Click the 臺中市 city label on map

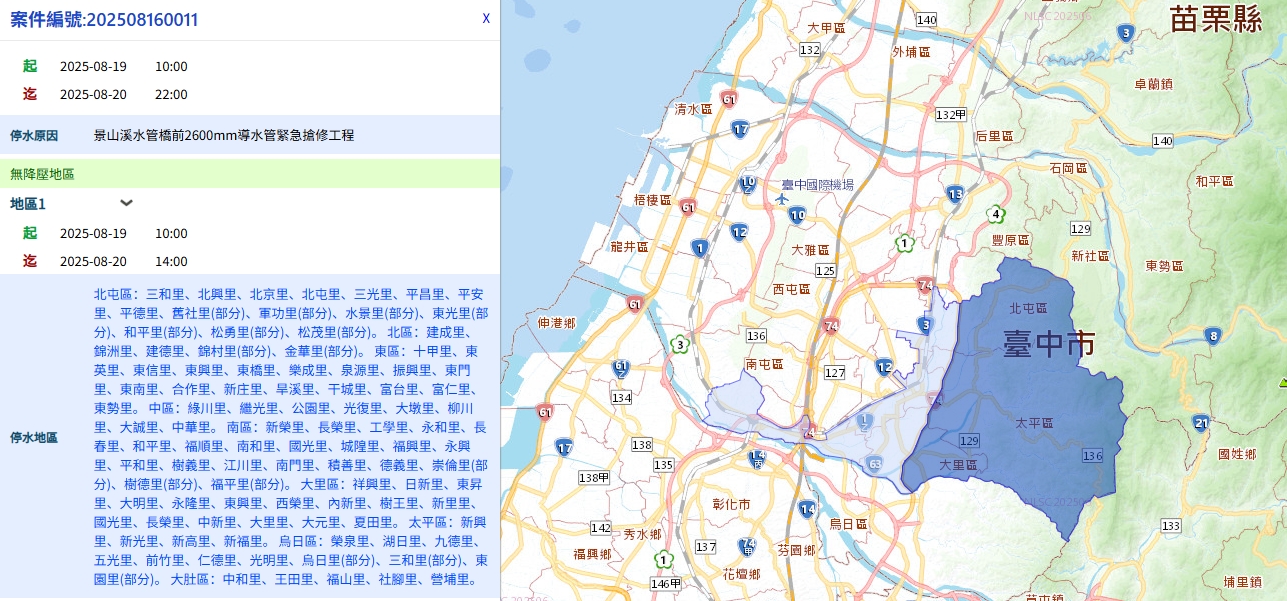pos(1048,344)
